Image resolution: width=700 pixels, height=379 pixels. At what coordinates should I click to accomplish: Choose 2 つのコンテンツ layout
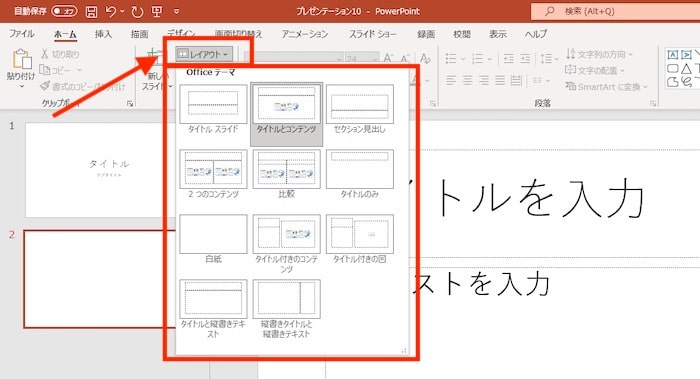(213, 175)
